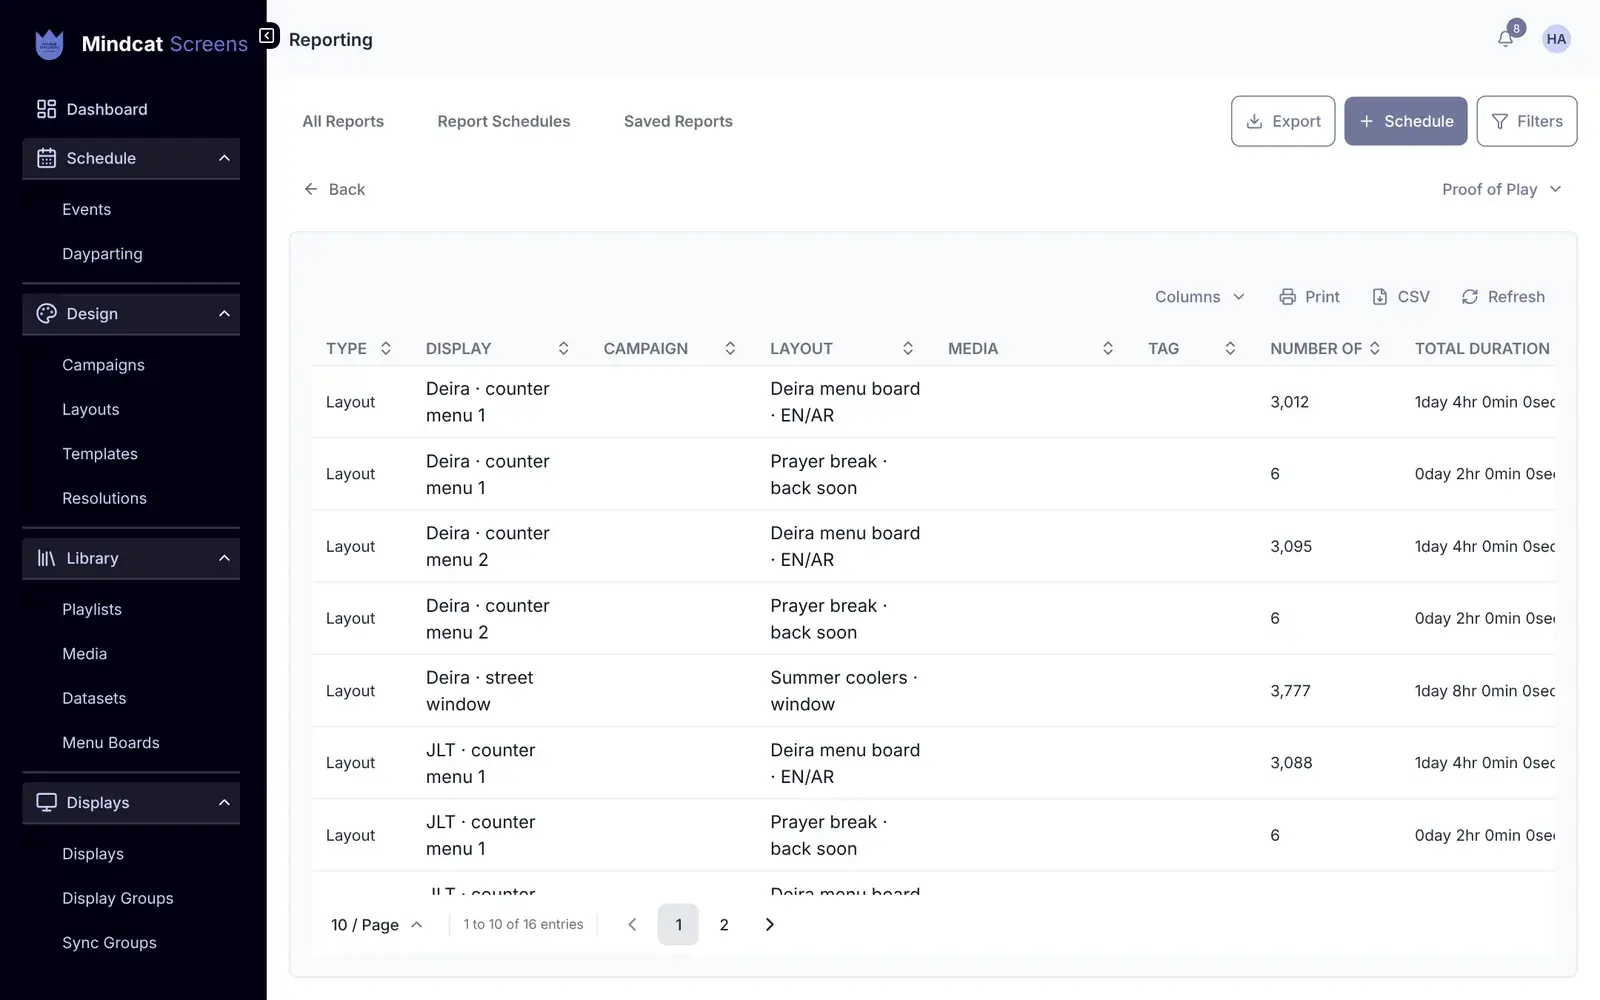This screenshot has width=1600, height=1000.
Task: Select page 1 in pagination
Action: (678, 925)
